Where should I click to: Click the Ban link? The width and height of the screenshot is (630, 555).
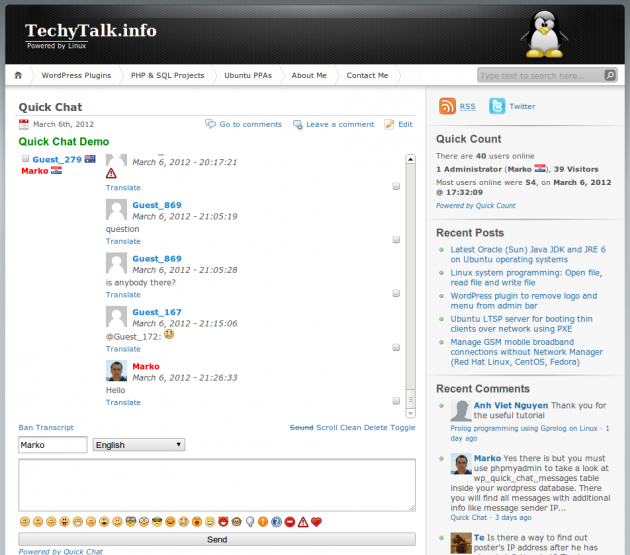[26, 428]
